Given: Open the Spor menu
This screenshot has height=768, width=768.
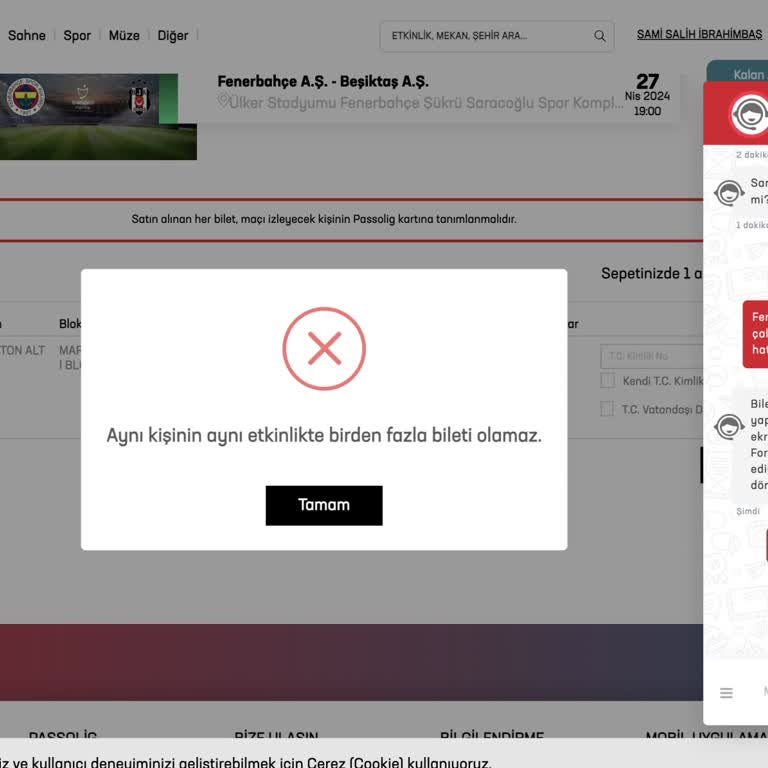Looking at the screenshot, I should 77,35.
